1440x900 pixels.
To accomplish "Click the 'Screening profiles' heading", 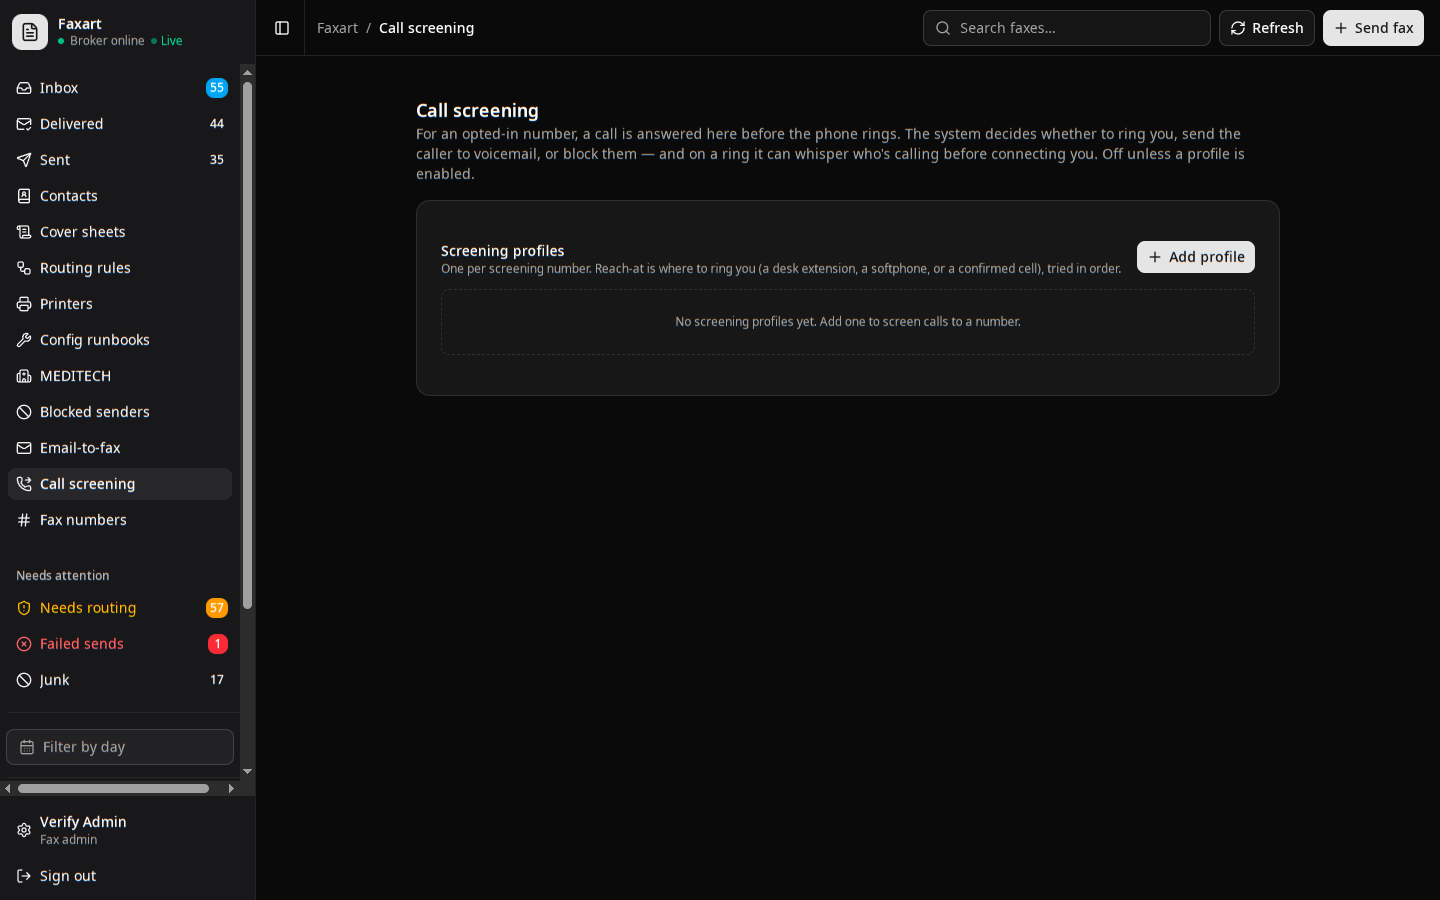I will (x=502, y=251).
